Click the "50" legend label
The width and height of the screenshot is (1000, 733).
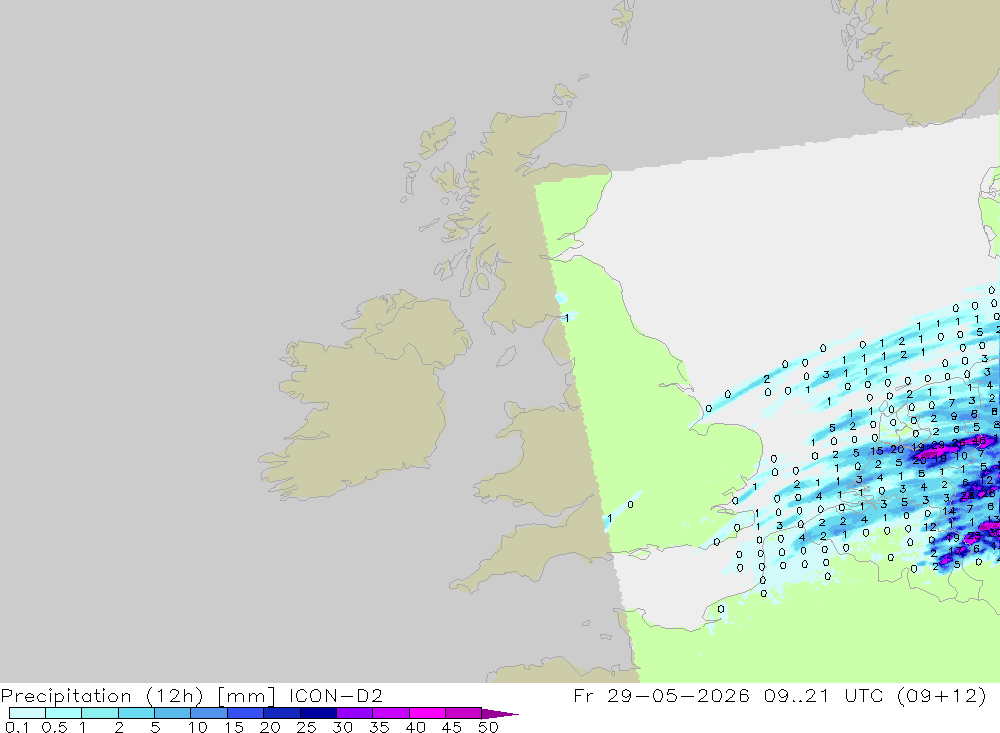click(x=488, y=727)
